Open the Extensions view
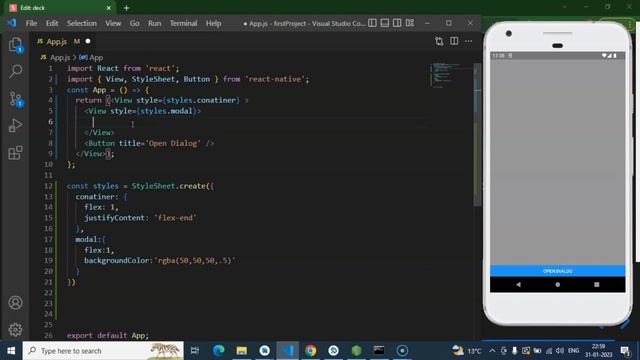Screen dimensions: 640x360 tap(16, 153)
